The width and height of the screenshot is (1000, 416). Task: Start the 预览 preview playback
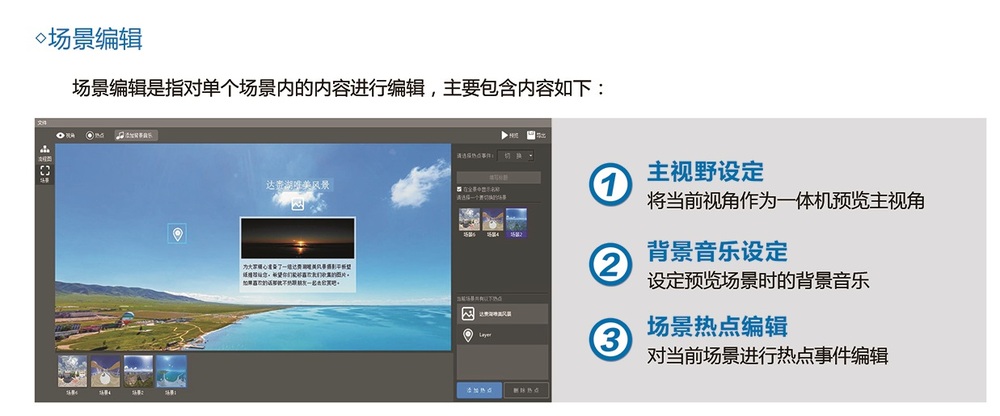coord(510,135)
